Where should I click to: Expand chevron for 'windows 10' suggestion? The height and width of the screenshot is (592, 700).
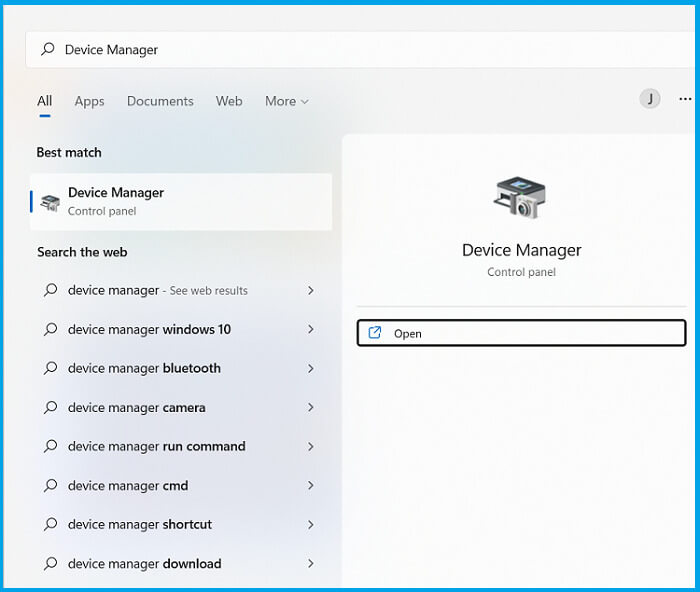[x=311, y=329]
